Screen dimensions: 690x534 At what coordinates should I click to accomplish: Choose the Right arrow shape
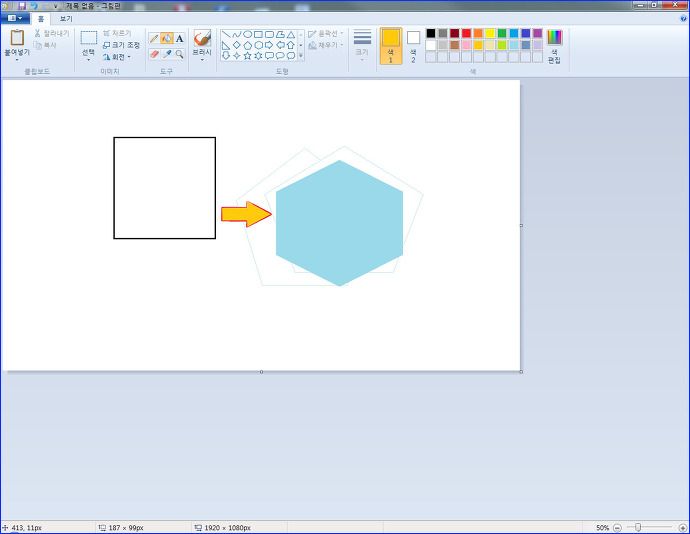(269, 45)
